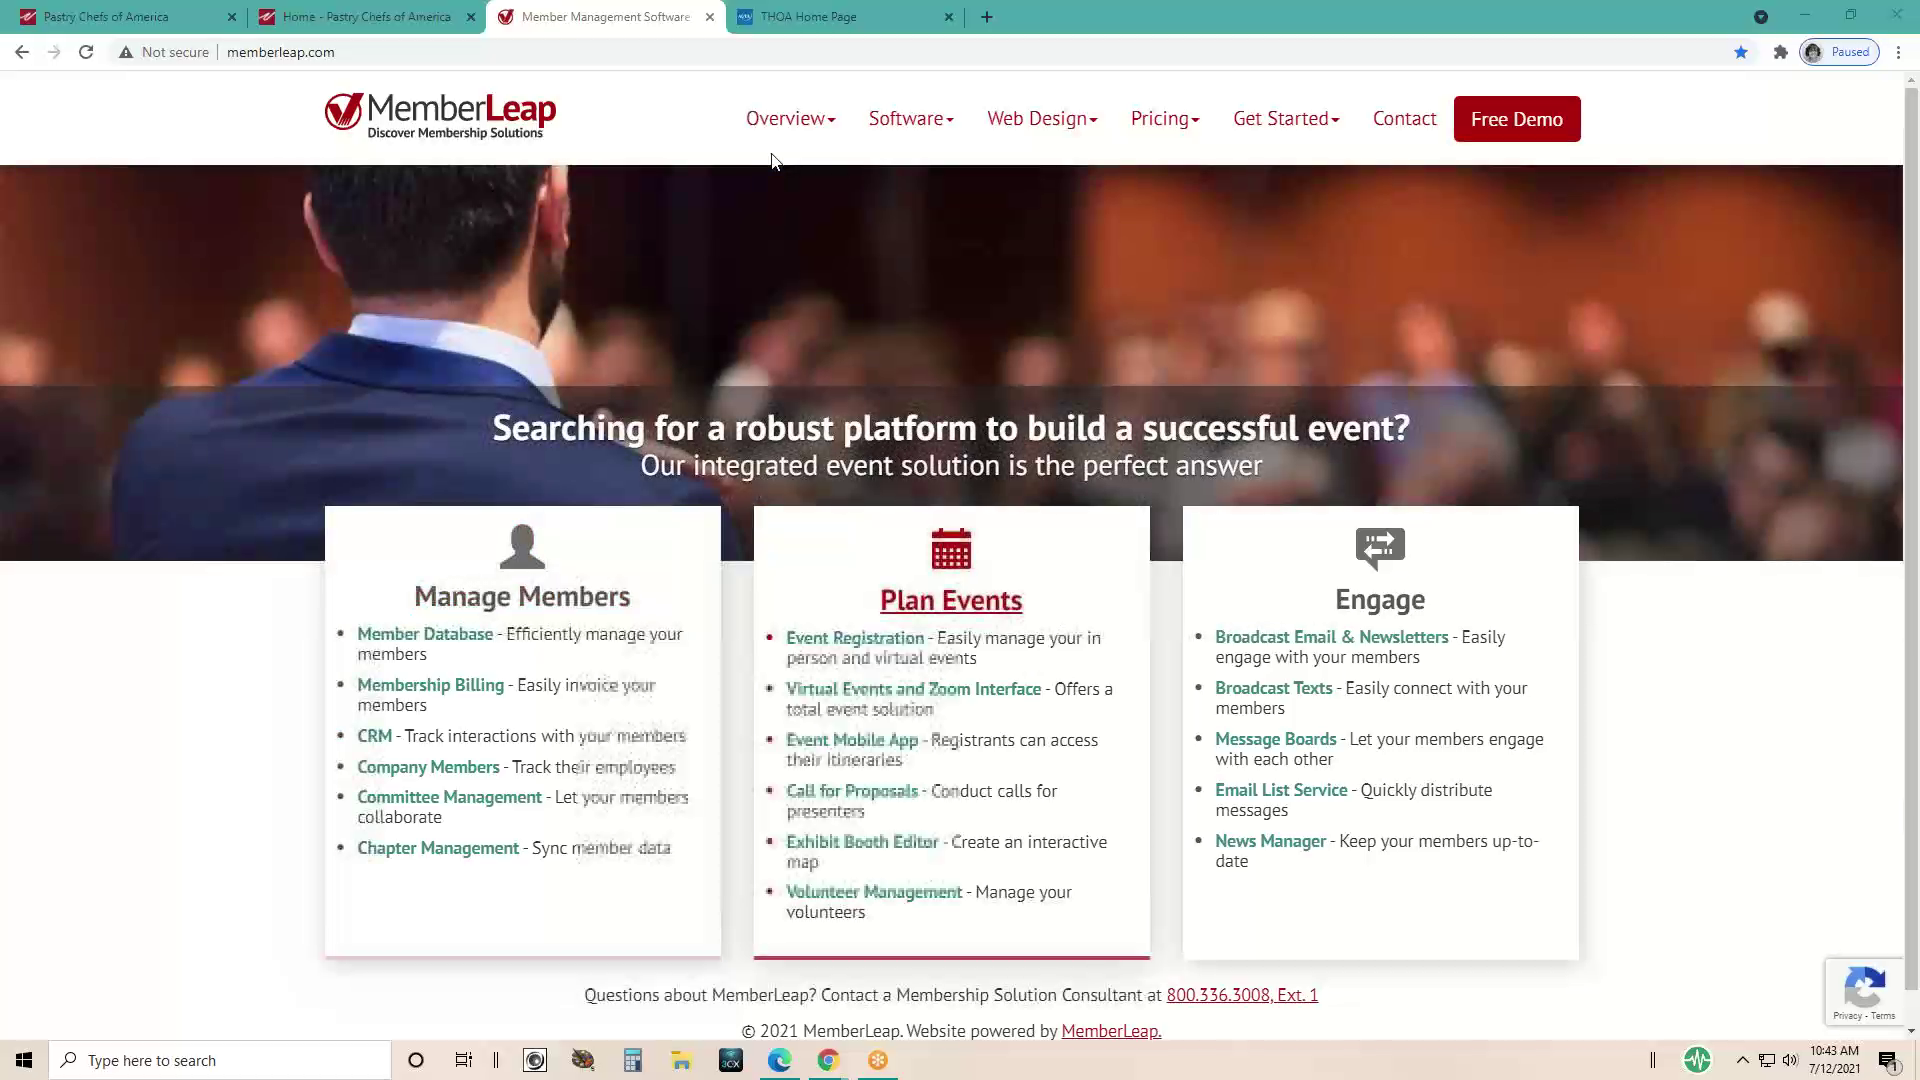Image resolution: width=1920 pixels, height=1080 pixels.
Task: Open the Event Mobile App link
Action: (852, 740)
